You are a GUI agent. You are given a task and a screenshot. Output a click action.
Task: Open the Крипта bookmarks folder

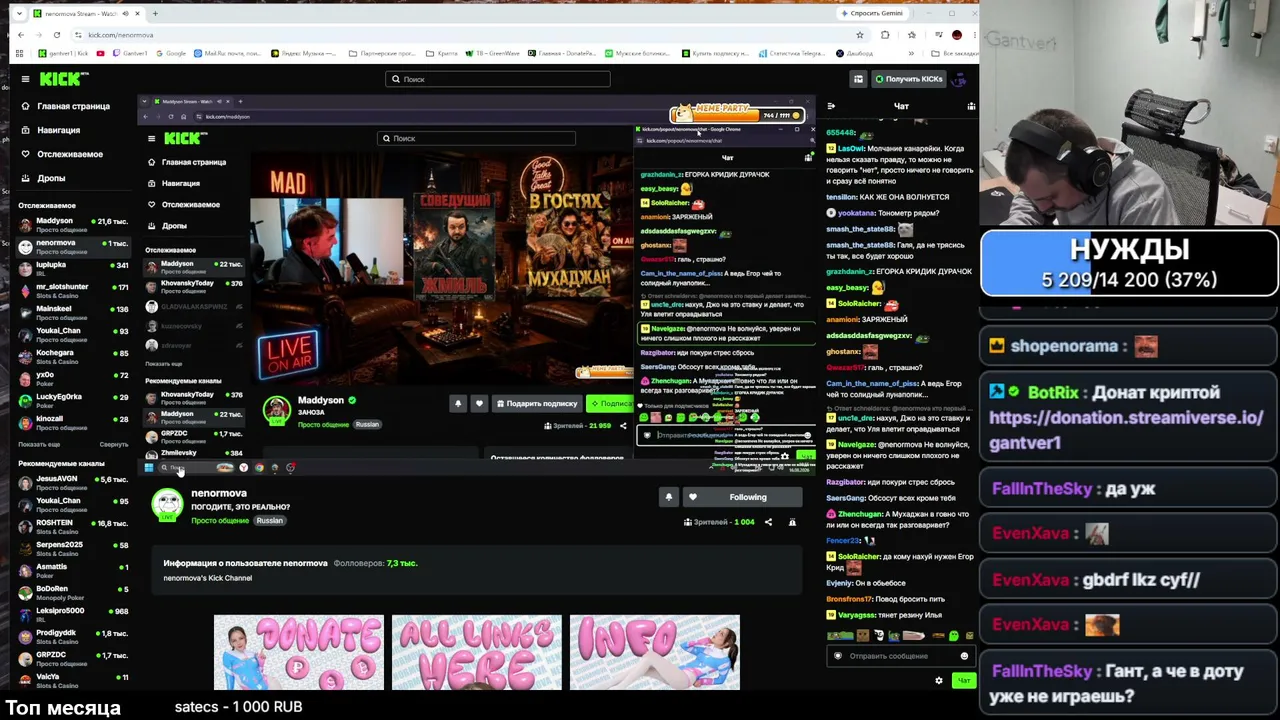tap(441, 53)
